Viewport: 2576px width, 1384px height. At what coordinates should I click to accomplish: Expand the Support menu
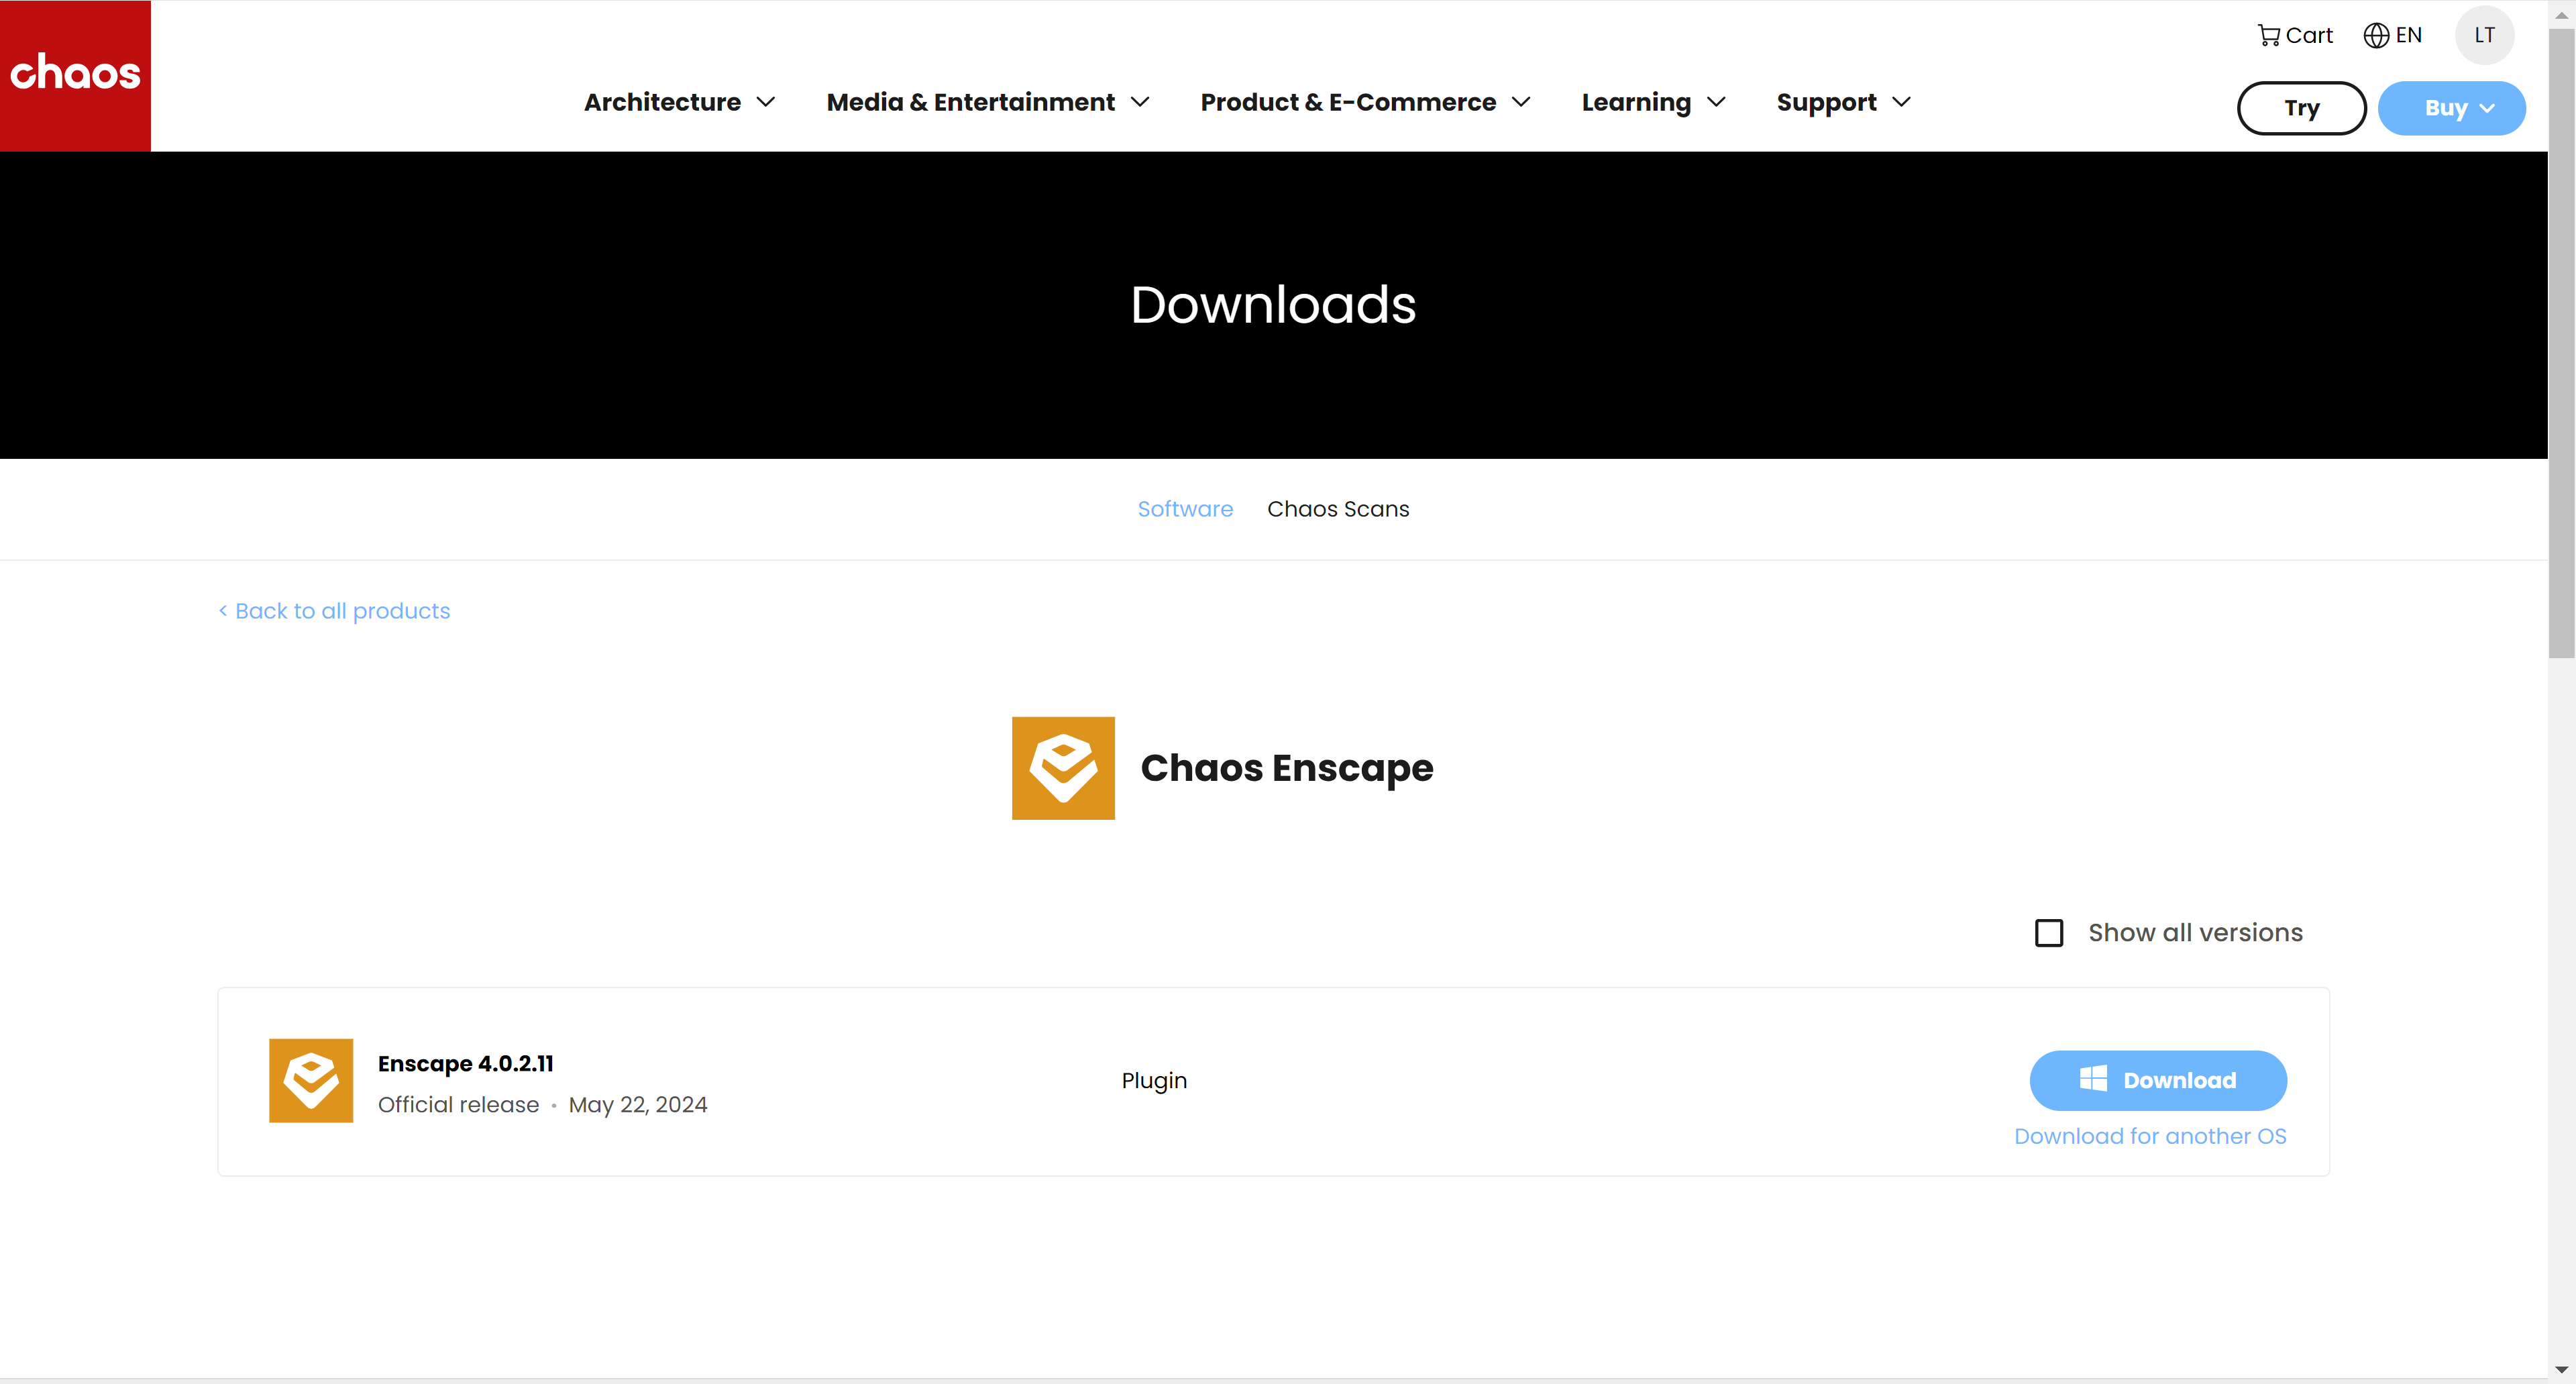pos(1844,102)
